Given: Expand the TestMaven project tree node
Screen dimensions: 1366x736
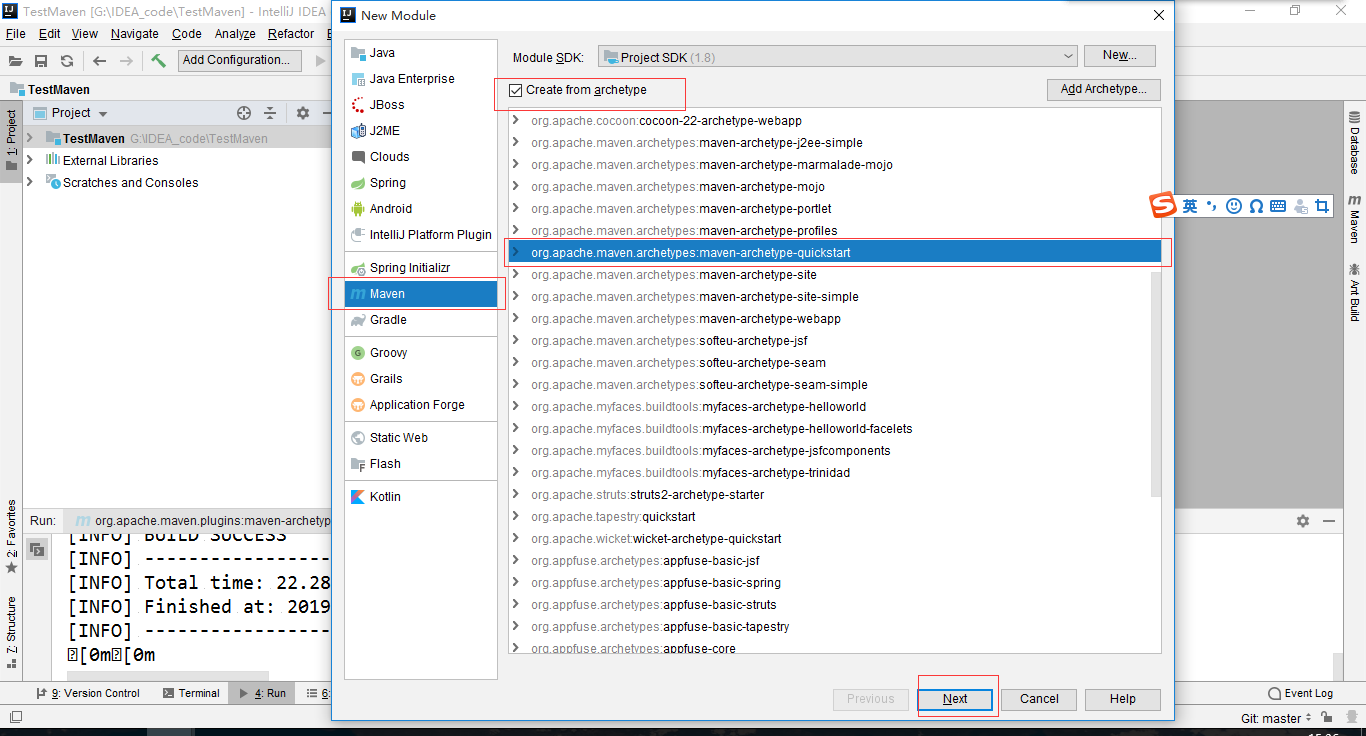Looking at the screenshot, I should coord(29,138).
